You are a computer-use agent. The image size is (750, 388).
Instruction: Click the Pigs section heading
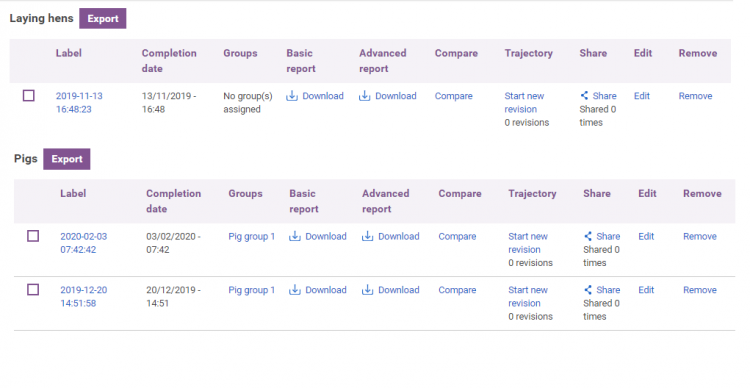[x=26, y=159]
